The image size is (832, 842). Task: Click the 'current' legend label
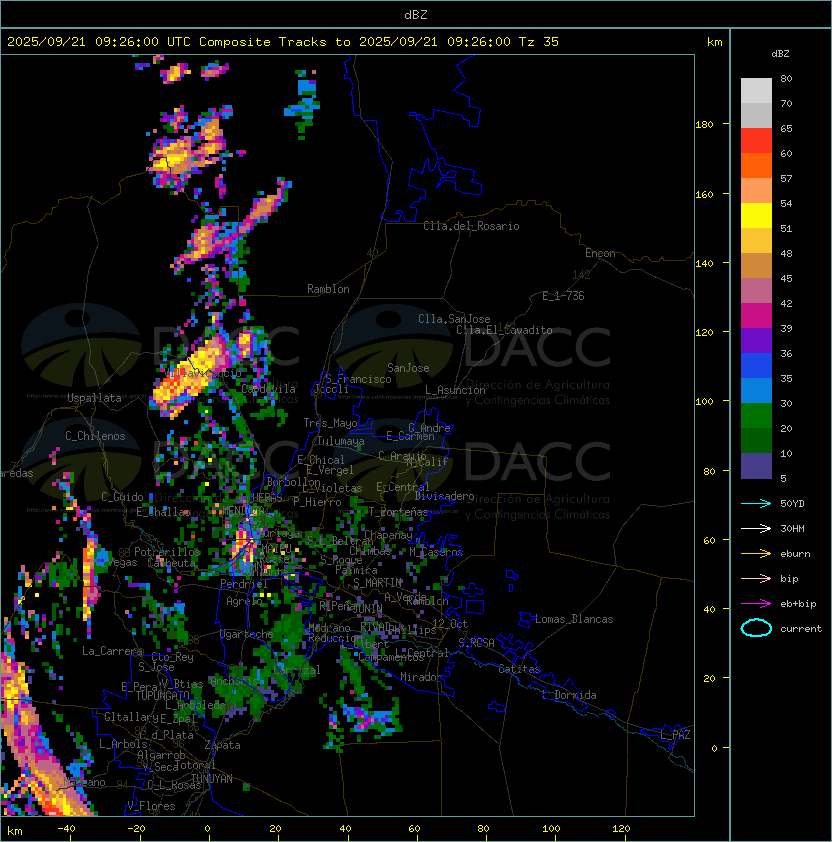(x=801, y=629)
